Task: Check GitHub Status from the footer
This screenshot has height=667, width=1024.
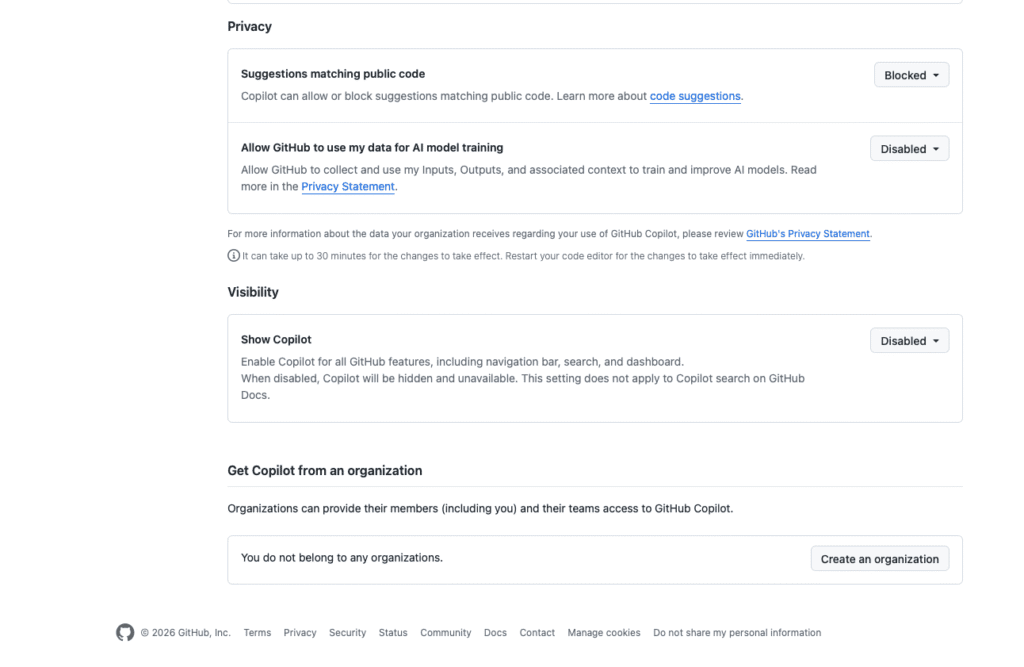Action: point(393,633)
